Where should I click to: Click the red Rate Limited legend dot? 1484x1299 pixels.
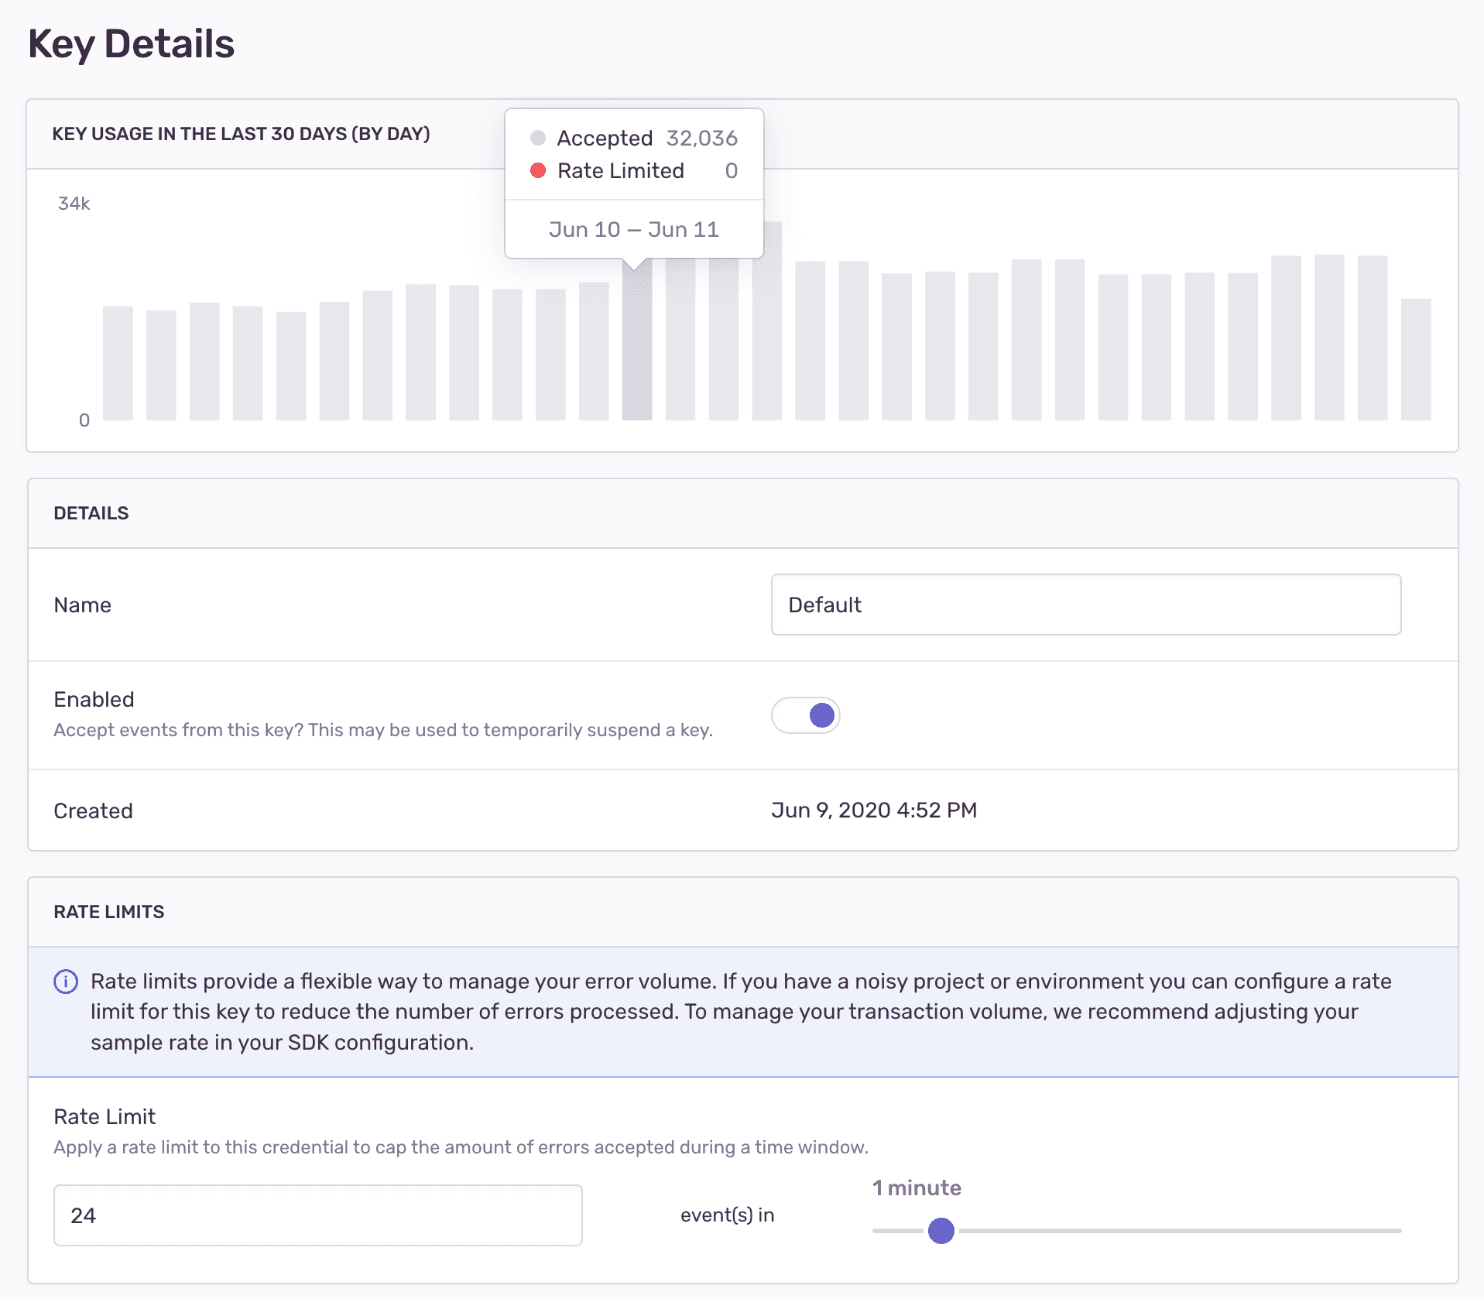click(x=538, y=171)
